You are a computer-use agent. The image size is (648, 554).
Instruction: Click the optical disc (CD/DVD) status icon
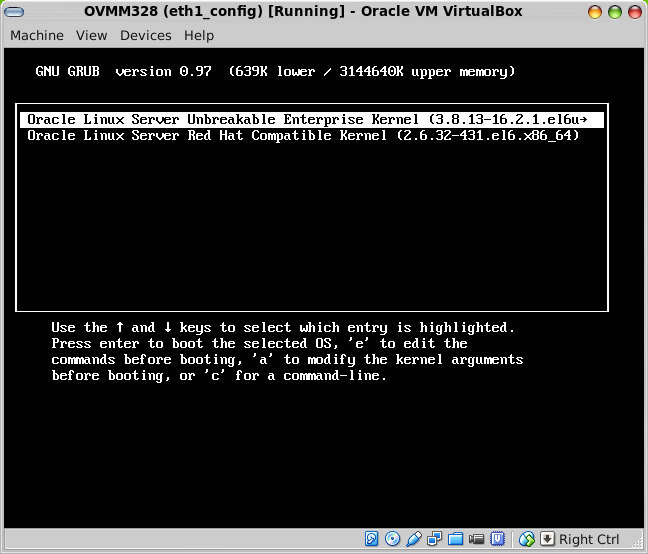(x=392, y=539)
